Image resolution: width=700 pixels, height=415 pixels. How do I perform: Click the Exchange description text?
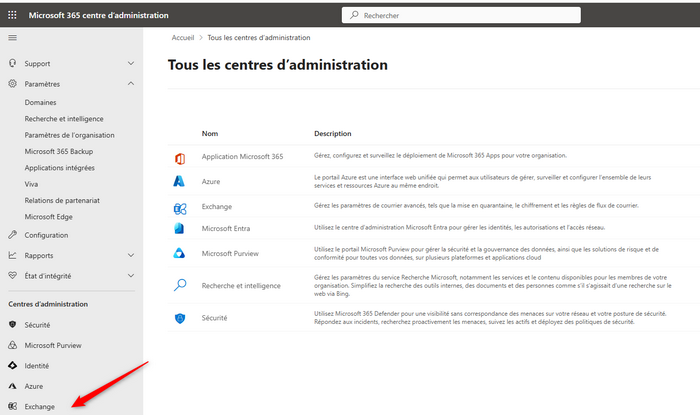pos(476,205)
